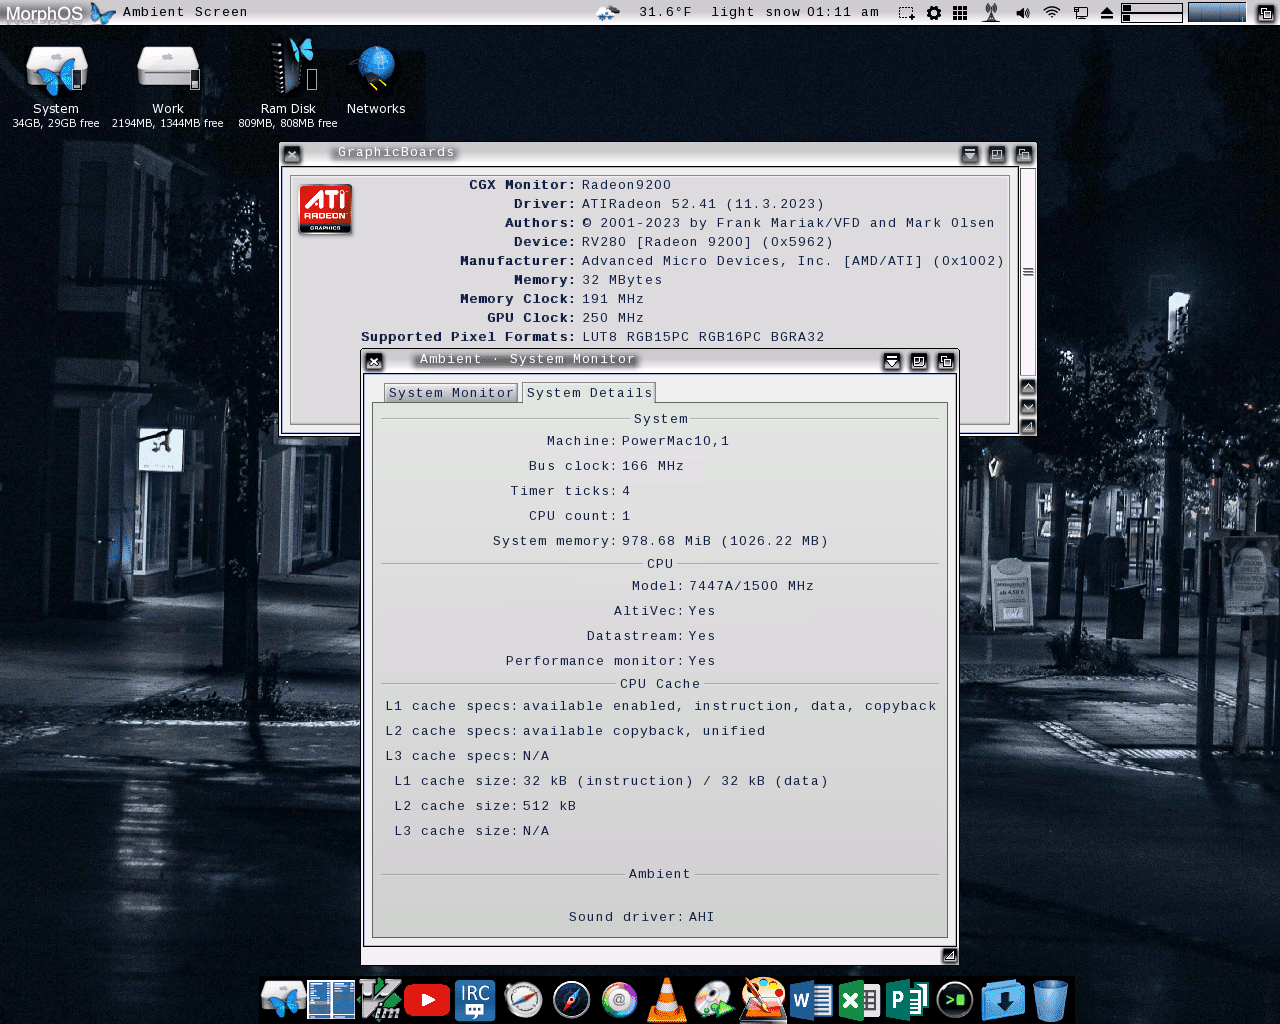Select the System Details tab

(589, 393)
